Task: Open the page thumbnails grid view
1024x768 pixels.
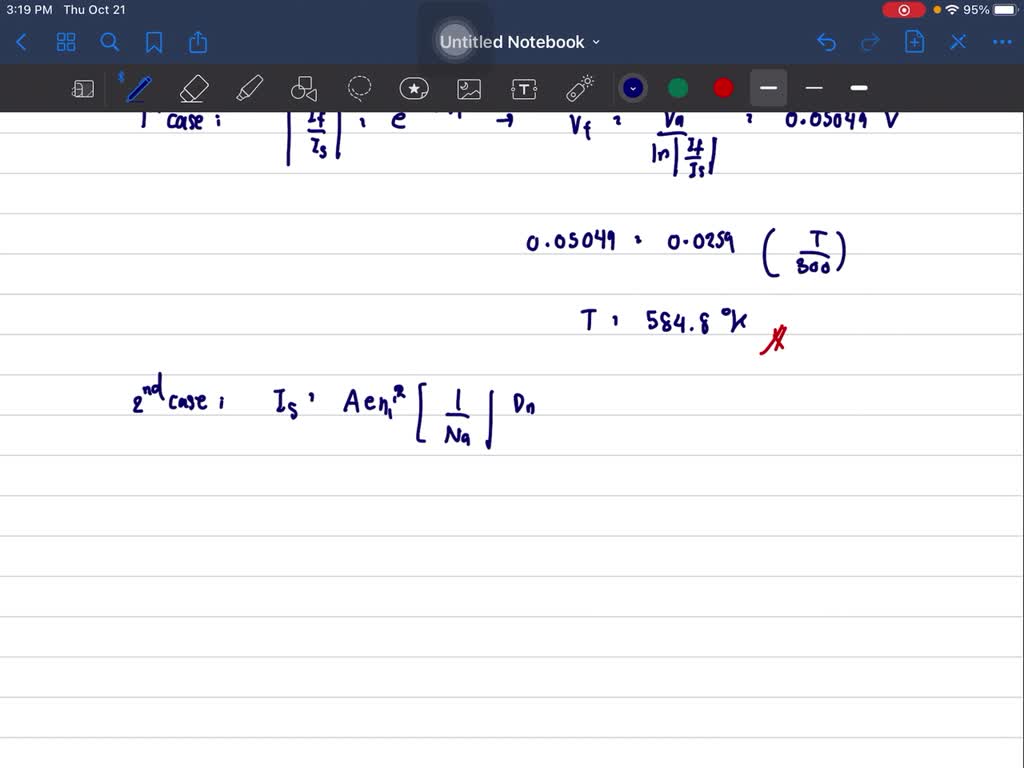Action: 66,42
